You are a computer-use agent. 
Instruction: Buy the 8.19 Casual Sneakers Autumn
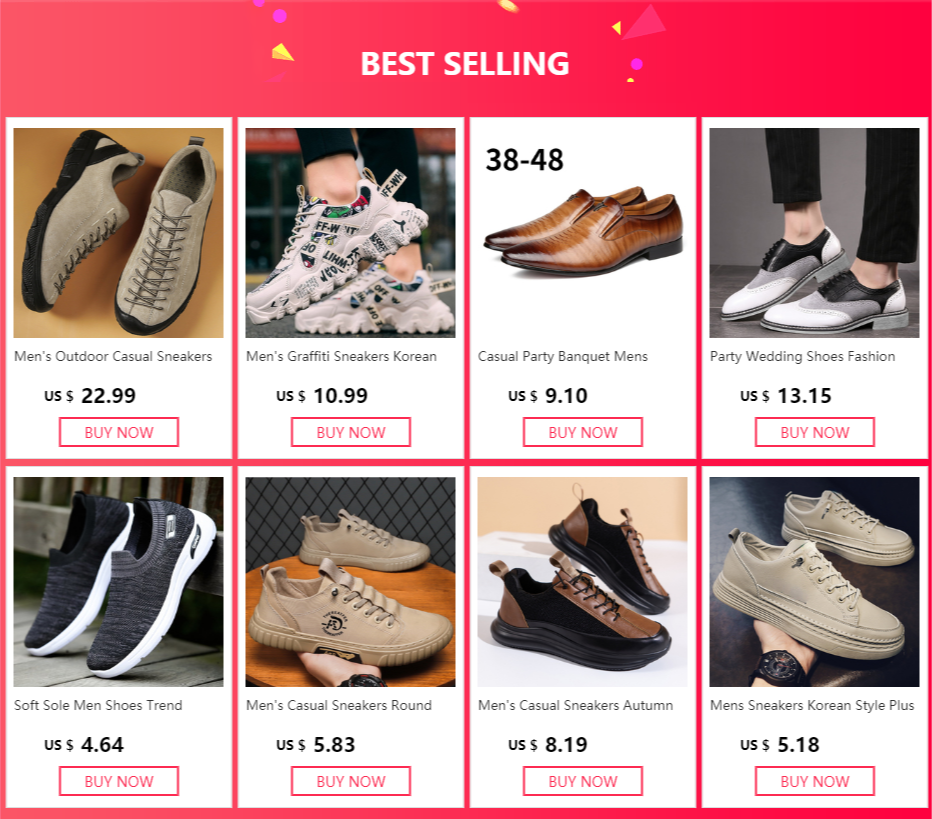pos(583,781)
